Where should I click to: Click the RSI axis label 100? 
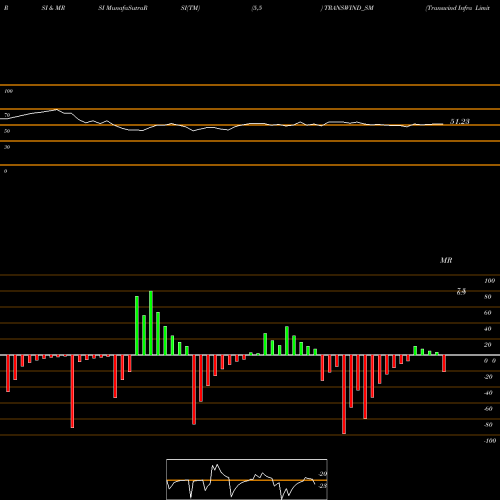click(x=8, y=91)
